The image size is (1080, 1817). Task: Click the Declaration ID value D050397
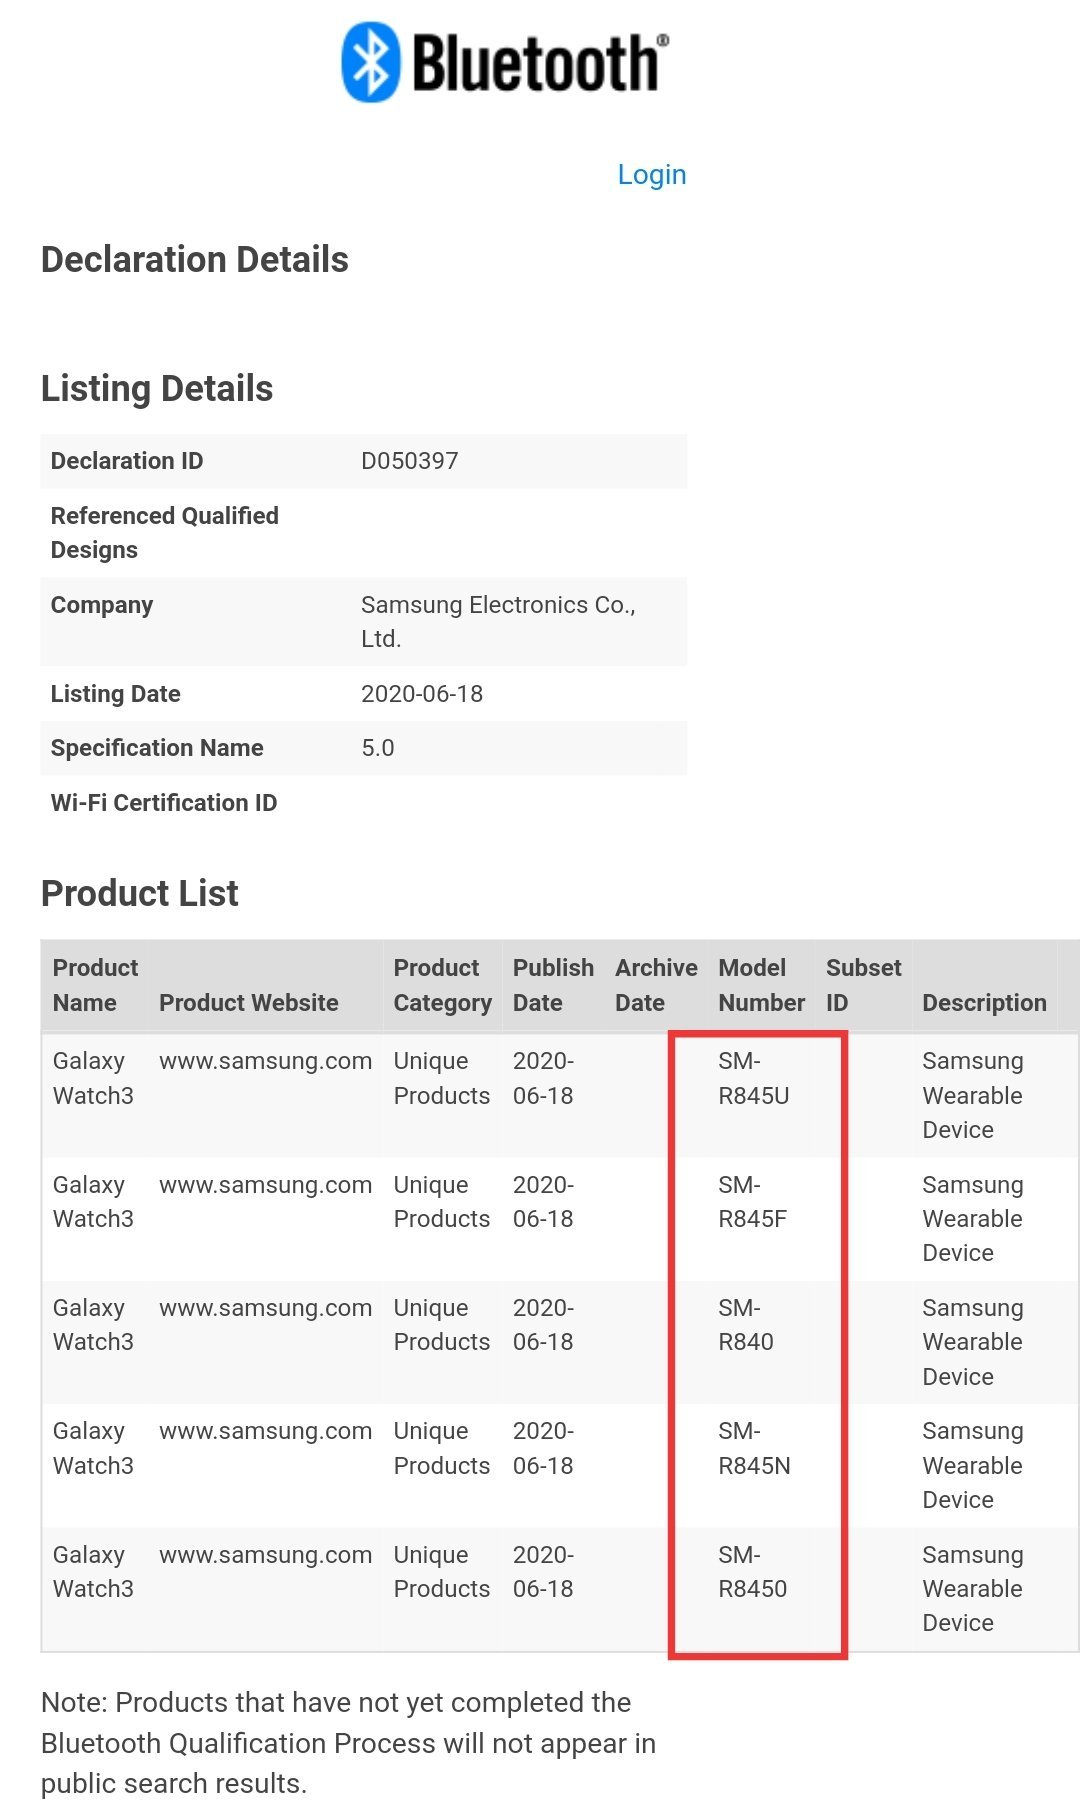coord(409,461)
